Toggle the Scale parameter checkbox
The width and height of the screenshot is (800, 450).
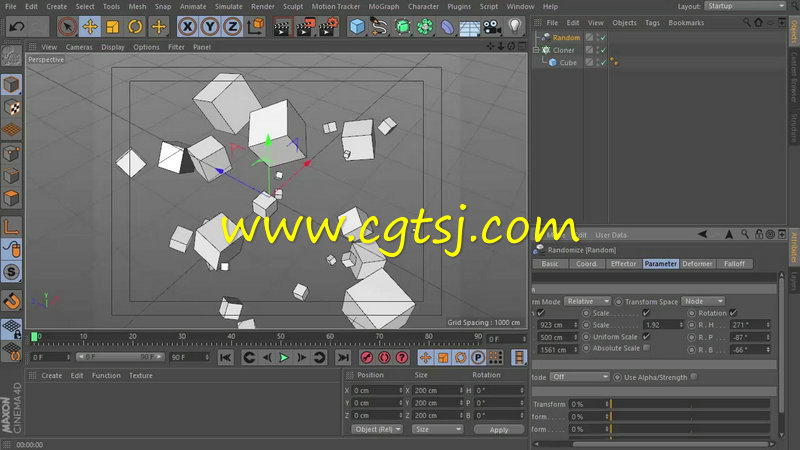point(646,313)
